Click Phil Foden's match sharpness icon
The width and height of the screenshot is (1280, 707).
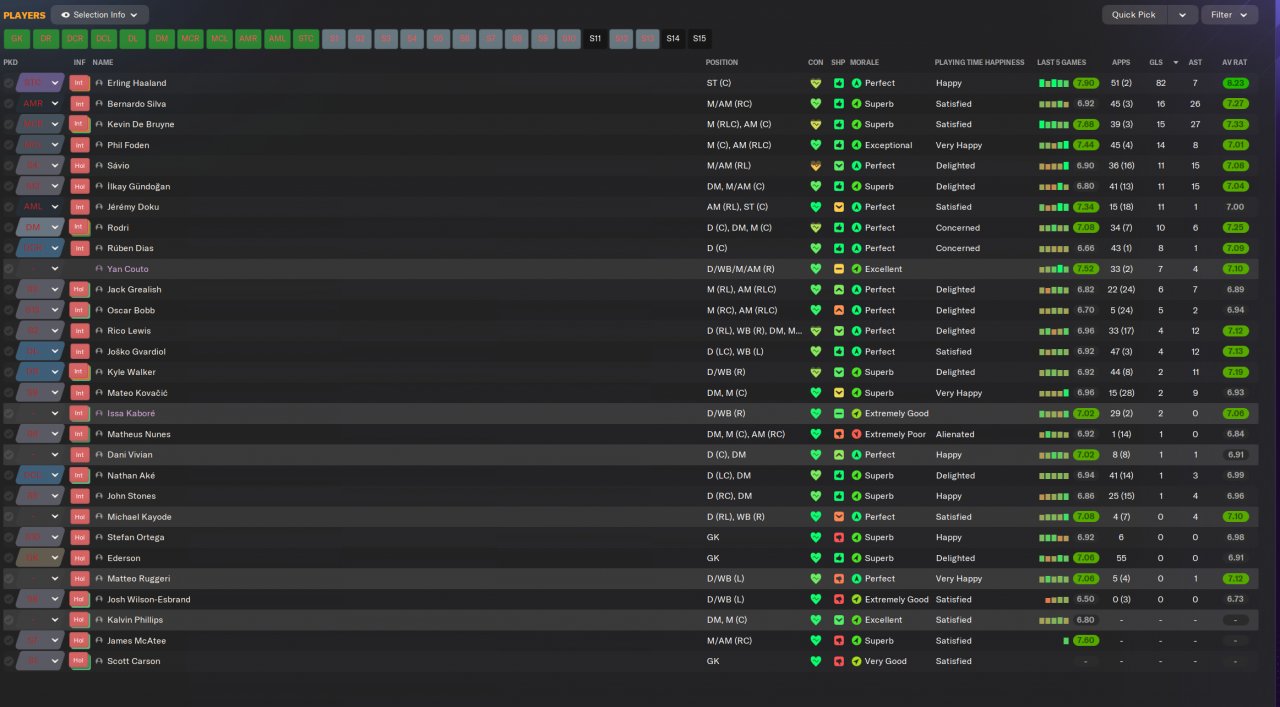click(x=839, y=145)
